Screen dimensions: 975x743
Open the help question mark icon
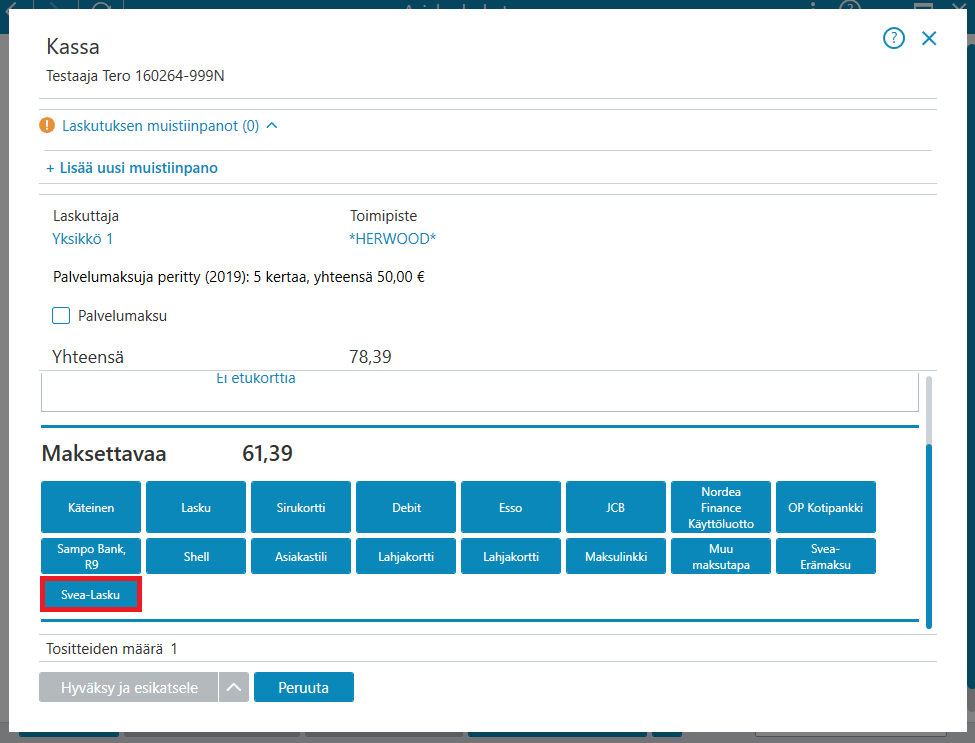(894, 39)
